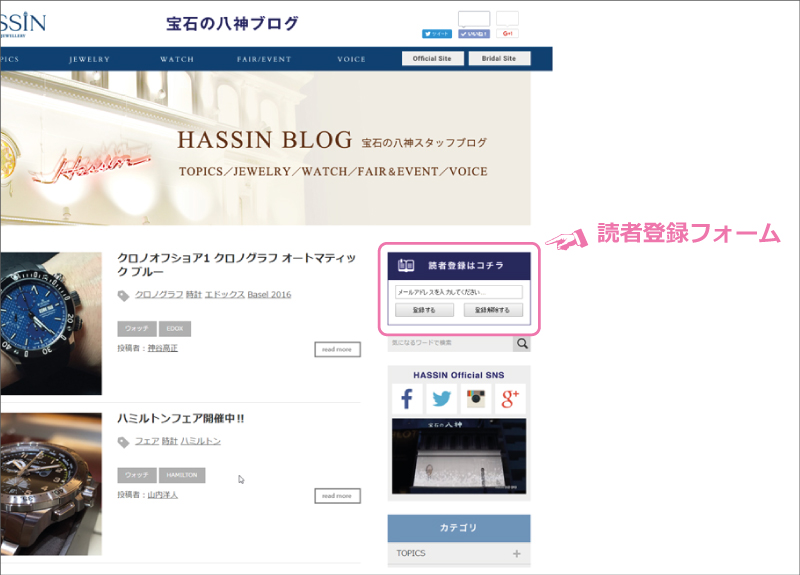Click the Bridal Site button
Viewport: 800px width, 575px height.
499,59
